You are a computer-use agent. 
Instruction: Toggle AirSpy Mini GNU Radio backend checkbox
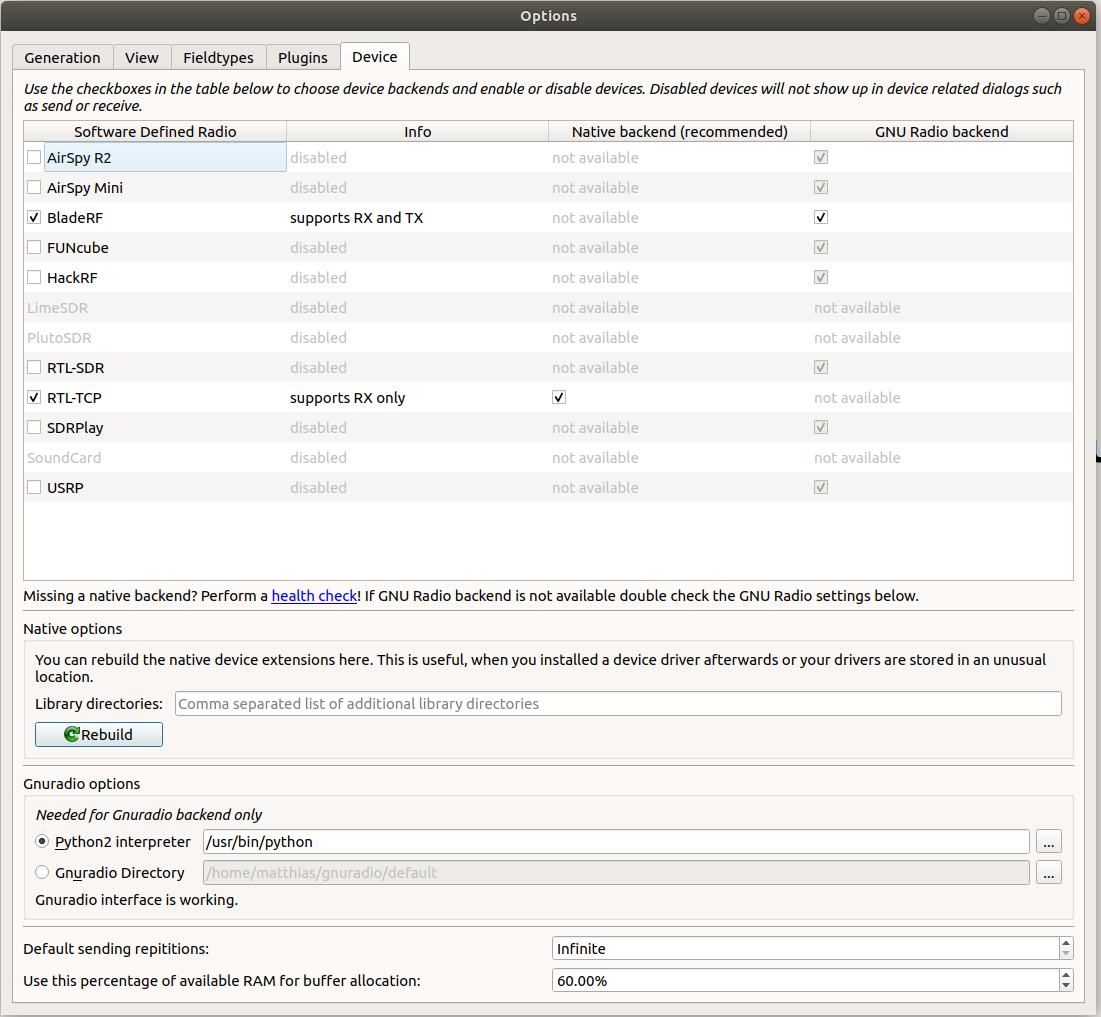pyautogui.click(x=821, y=188)
